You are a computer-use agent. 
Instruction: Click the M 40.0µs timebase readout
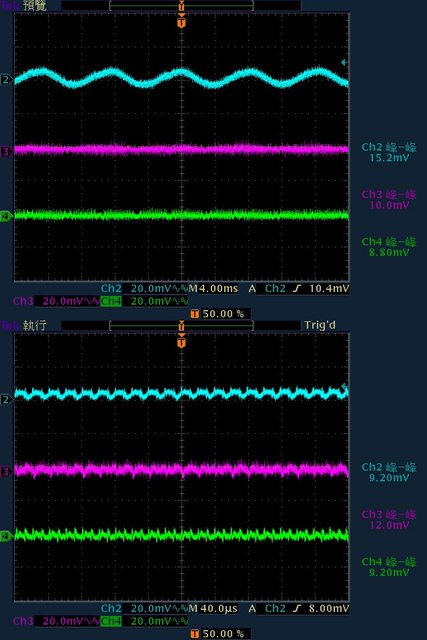coord(213,609)
